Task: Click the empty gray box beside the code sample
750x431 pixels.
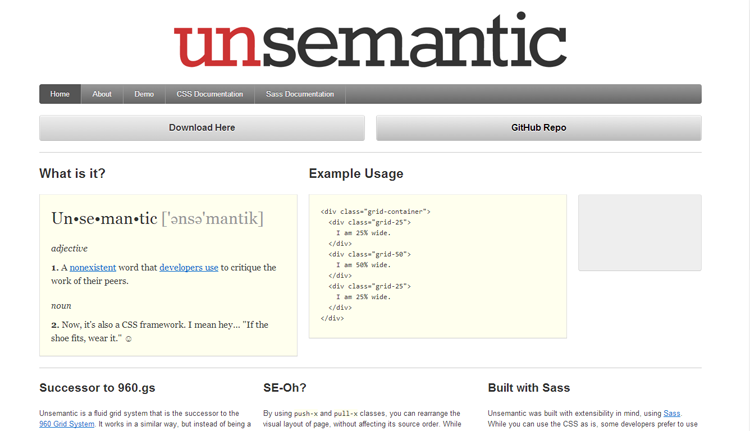Action: (x=640, y=232)
